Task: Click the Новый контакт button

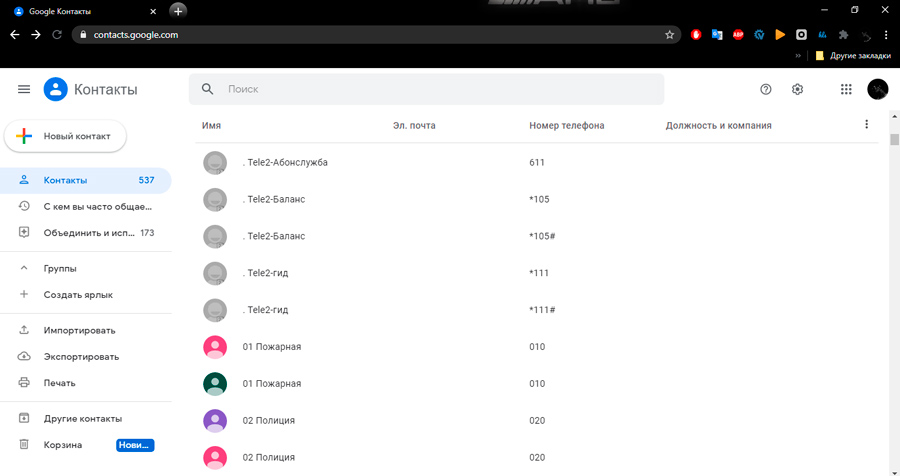Action: point(65,136)
